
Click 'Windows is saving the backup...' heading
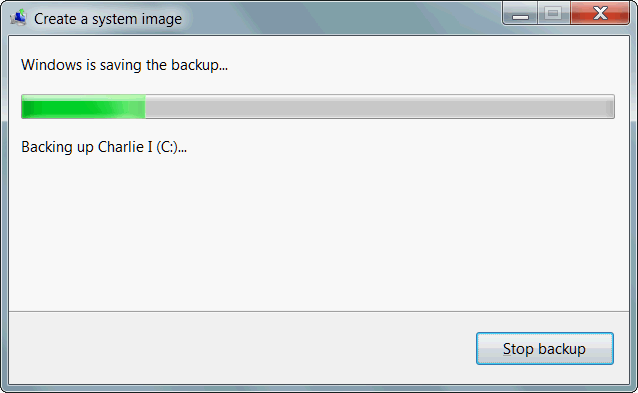pyautogui.click(x=124, y=65)
